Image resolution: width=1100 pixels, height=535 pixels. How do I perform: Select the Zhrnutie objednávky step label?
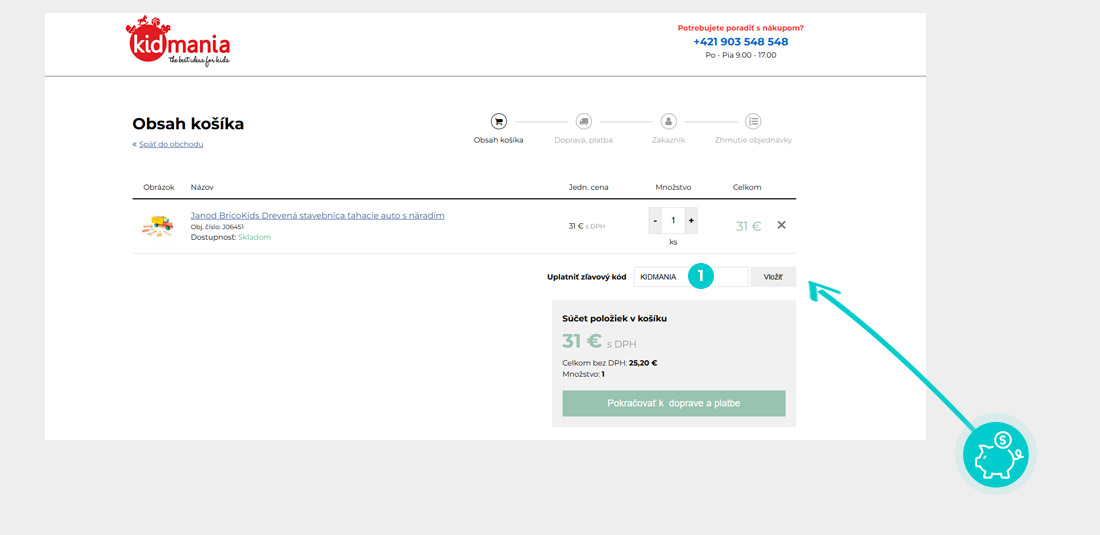(x=753, y=140)
